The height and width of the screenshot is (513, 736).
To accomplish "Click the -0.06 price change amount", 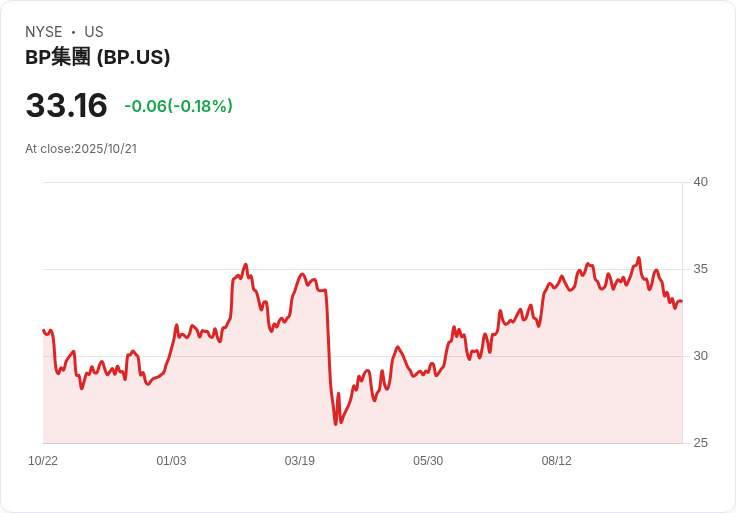I will (144, 106).
